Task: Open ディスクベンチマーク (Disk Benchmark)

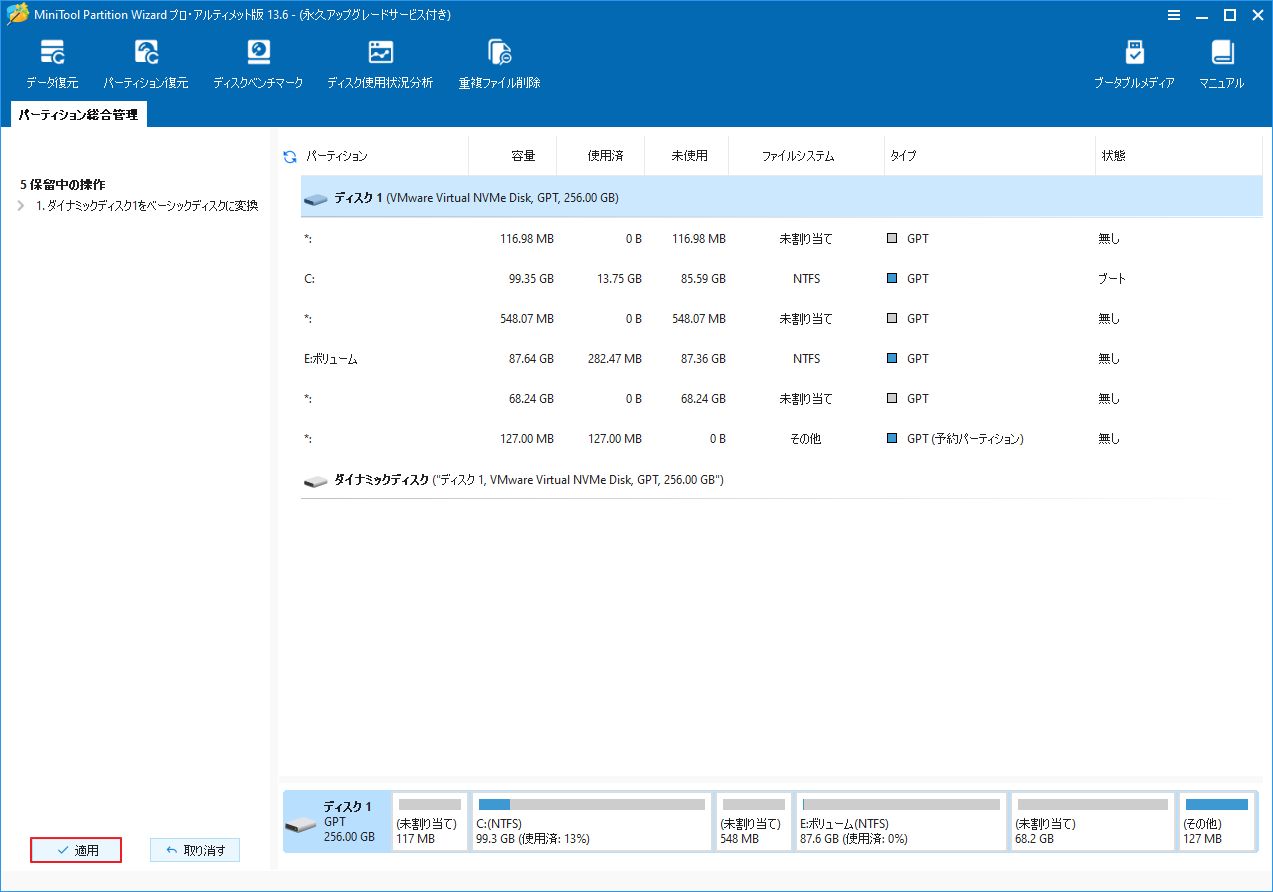Action: [258, 65]
